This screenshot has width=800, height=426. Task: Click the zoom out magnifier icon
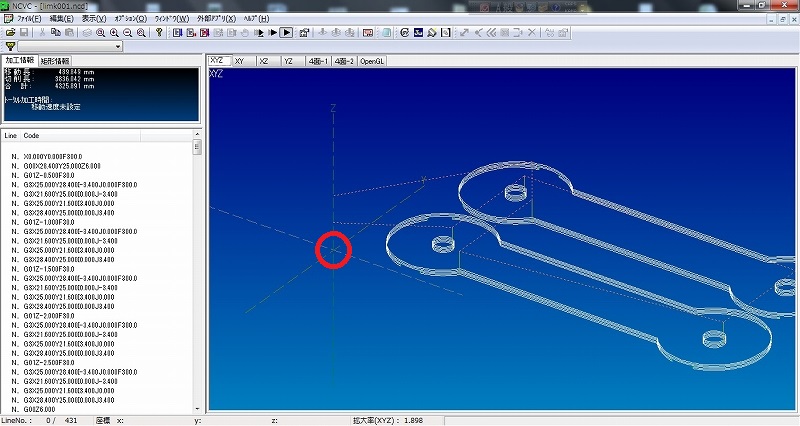point(128,32)
